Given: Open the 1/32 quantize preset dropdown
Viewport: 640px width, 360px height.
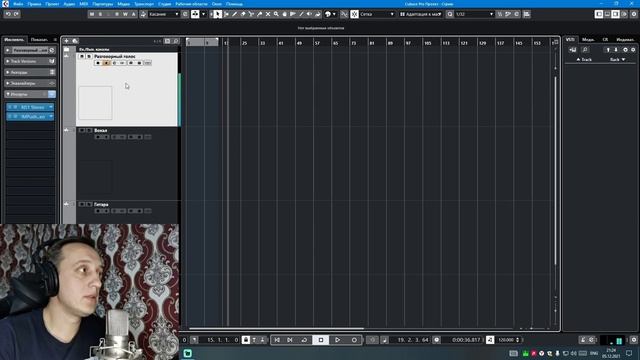Looking at the screenshot, I should point(474,14).
